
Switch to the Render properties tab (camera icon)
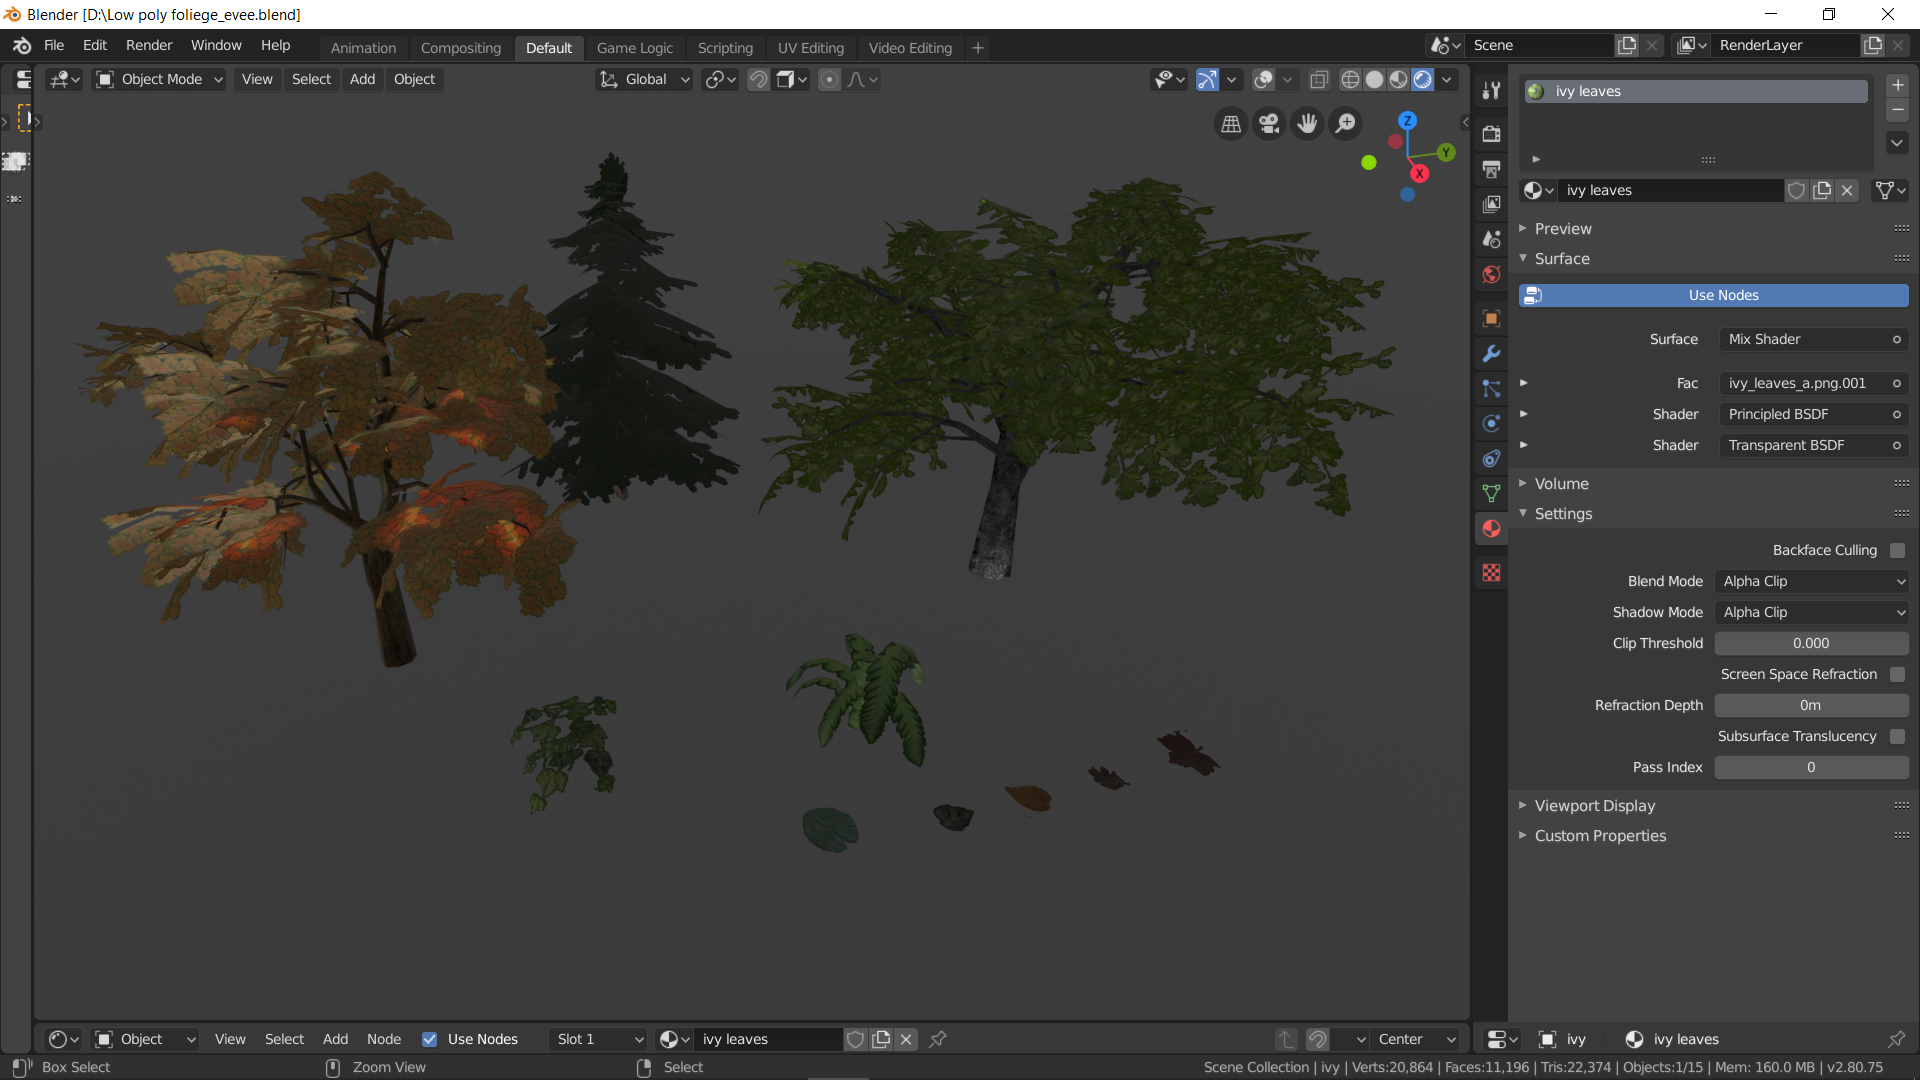1491,134
